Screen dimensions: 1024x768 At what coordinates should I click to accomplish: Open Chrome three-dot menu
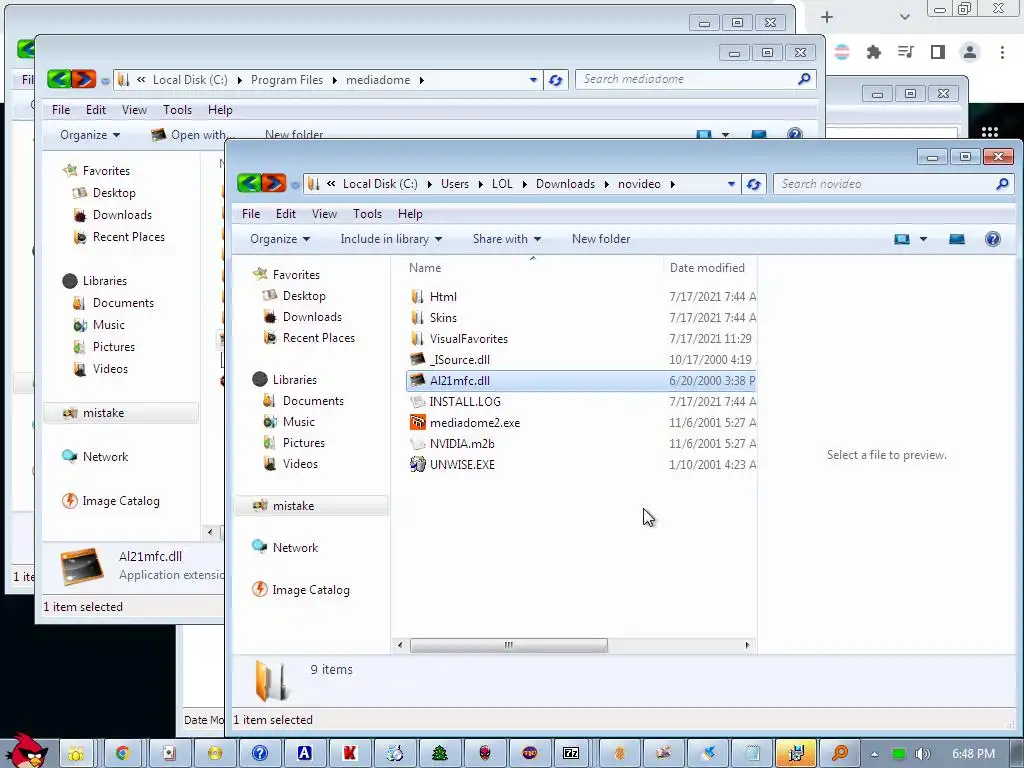(1002, 52)
